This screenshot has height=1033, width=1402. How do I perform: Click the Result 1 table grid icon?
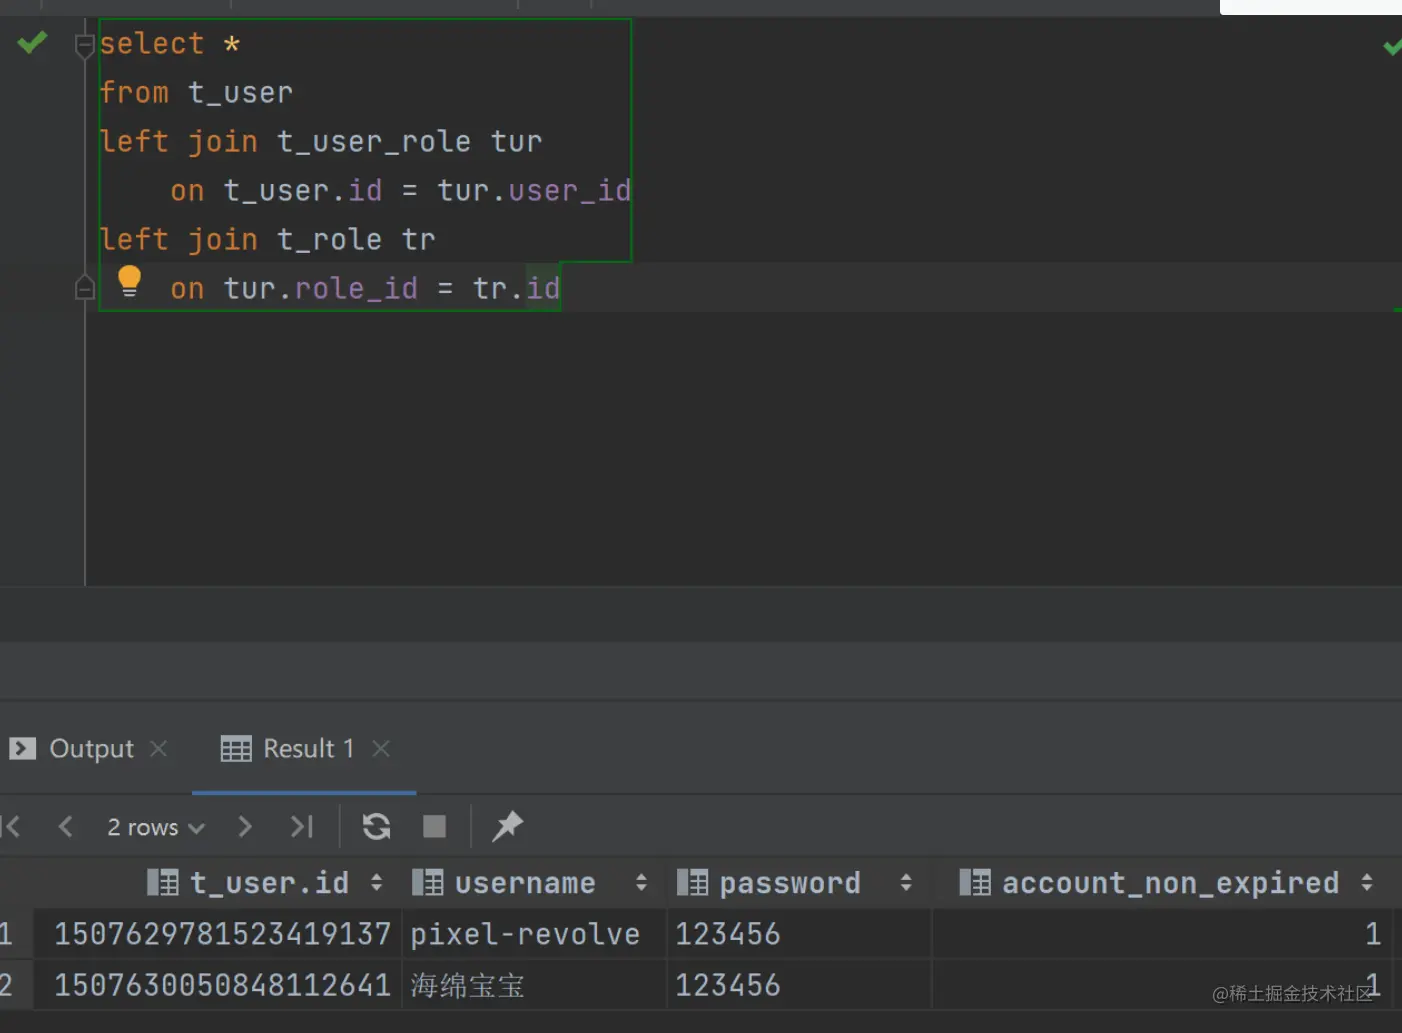click(236, 749)
